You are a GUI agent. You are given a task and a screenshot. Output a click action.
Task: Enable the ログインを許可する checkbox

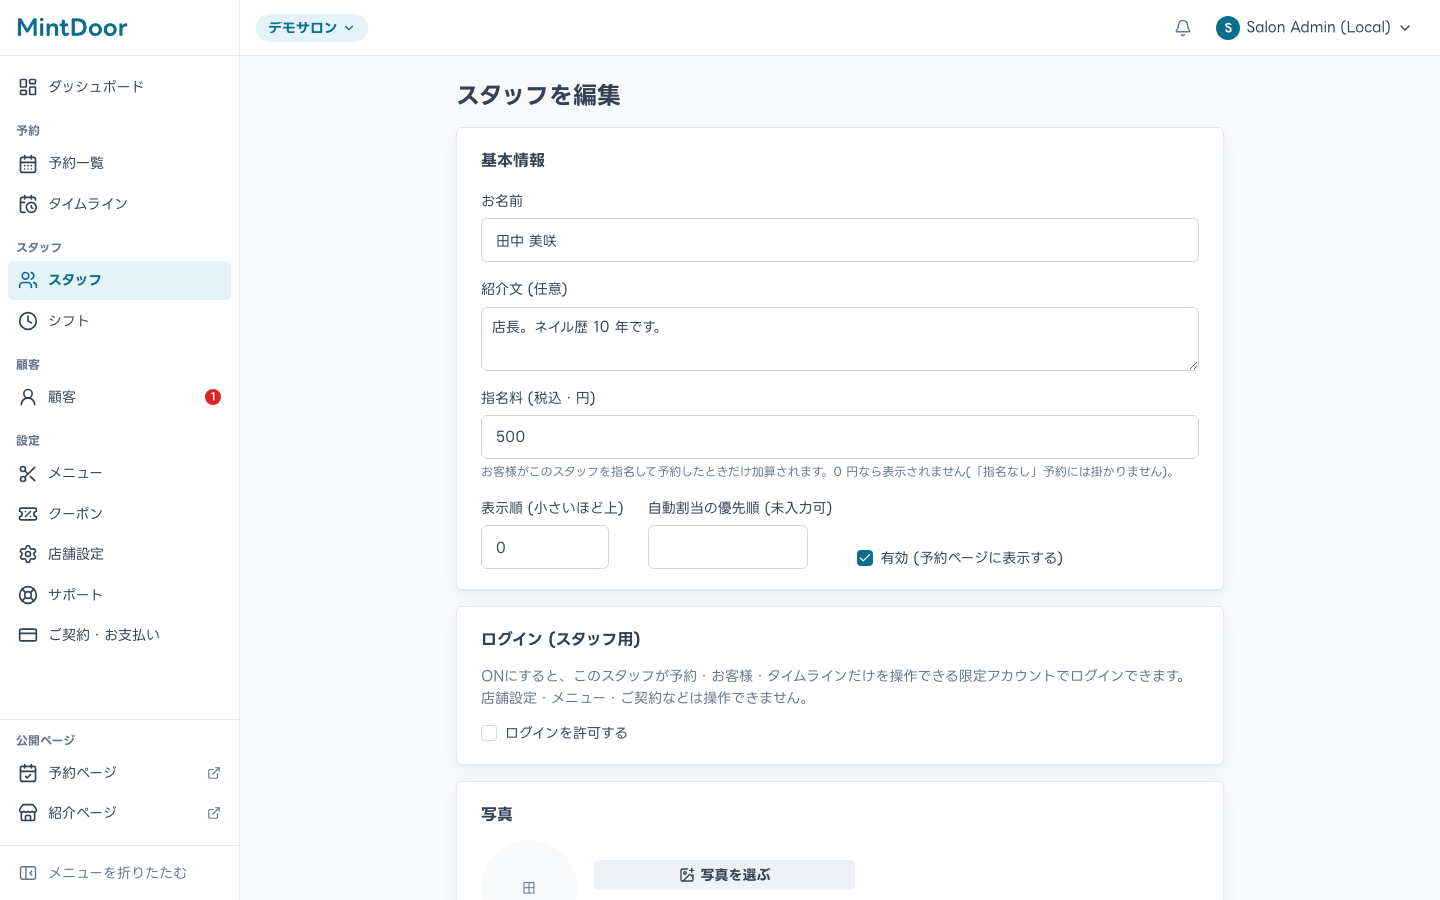(489, 733)
